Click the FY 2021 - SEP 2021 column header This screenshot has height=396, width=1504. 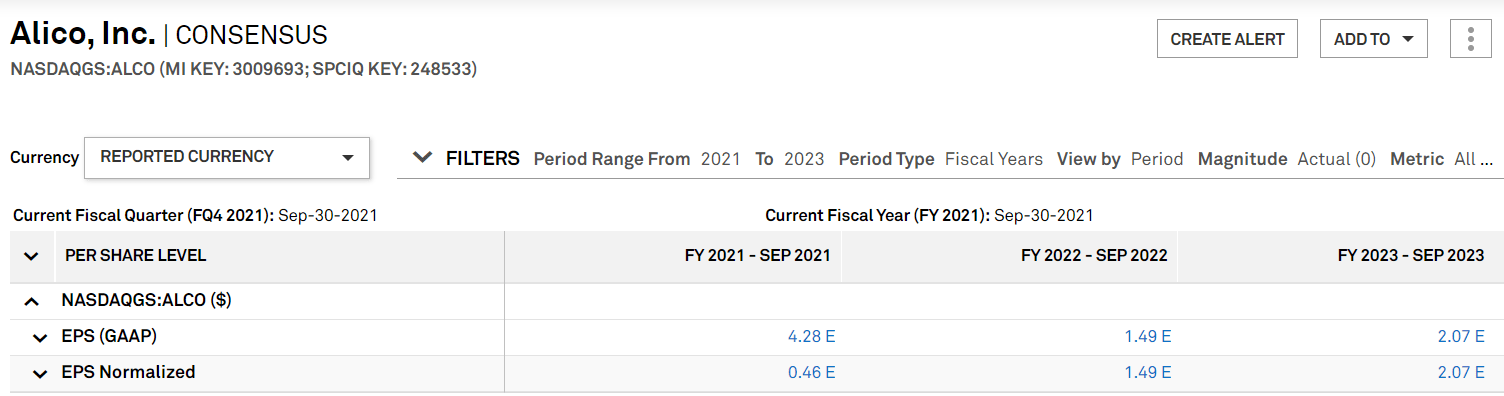click(757, 256)
